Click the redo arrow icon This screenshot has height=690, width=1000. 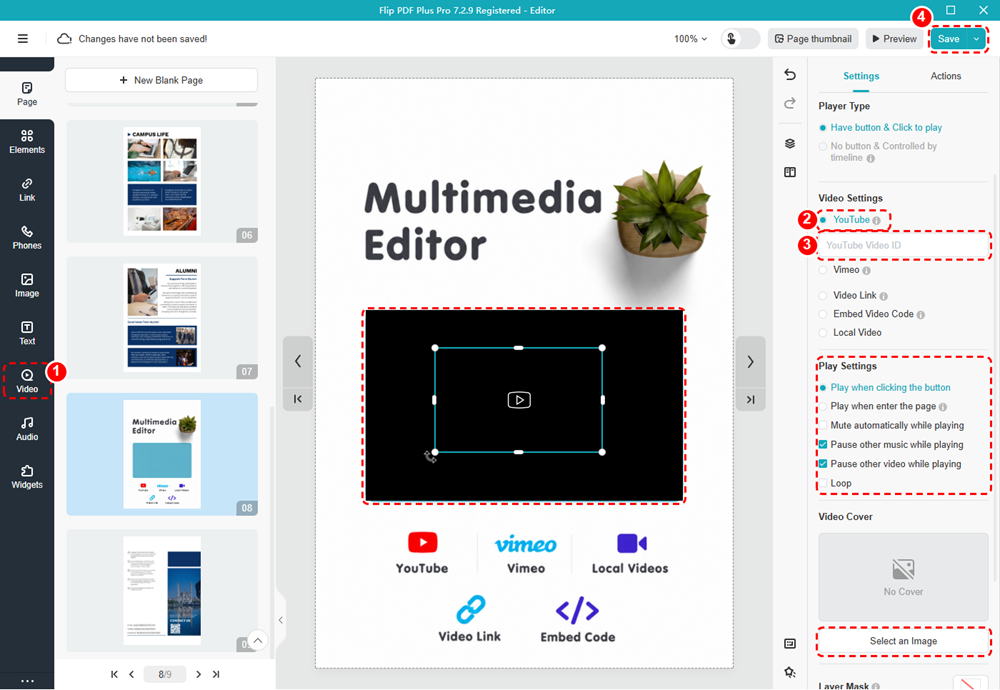pos(790,103)
